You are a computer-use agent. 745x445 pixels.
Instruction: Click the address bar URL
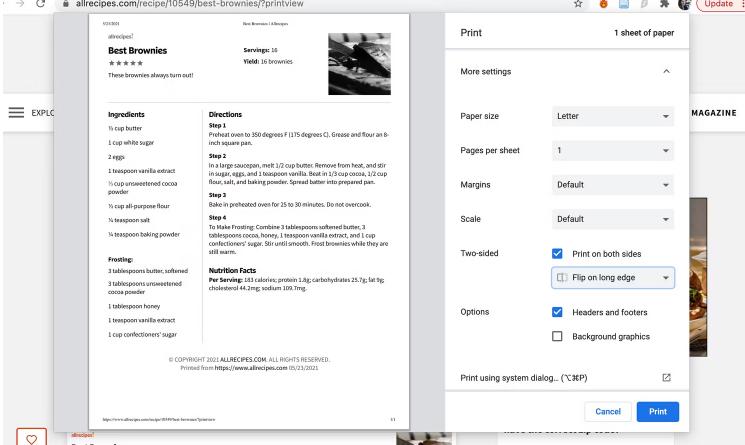(190, 4)
